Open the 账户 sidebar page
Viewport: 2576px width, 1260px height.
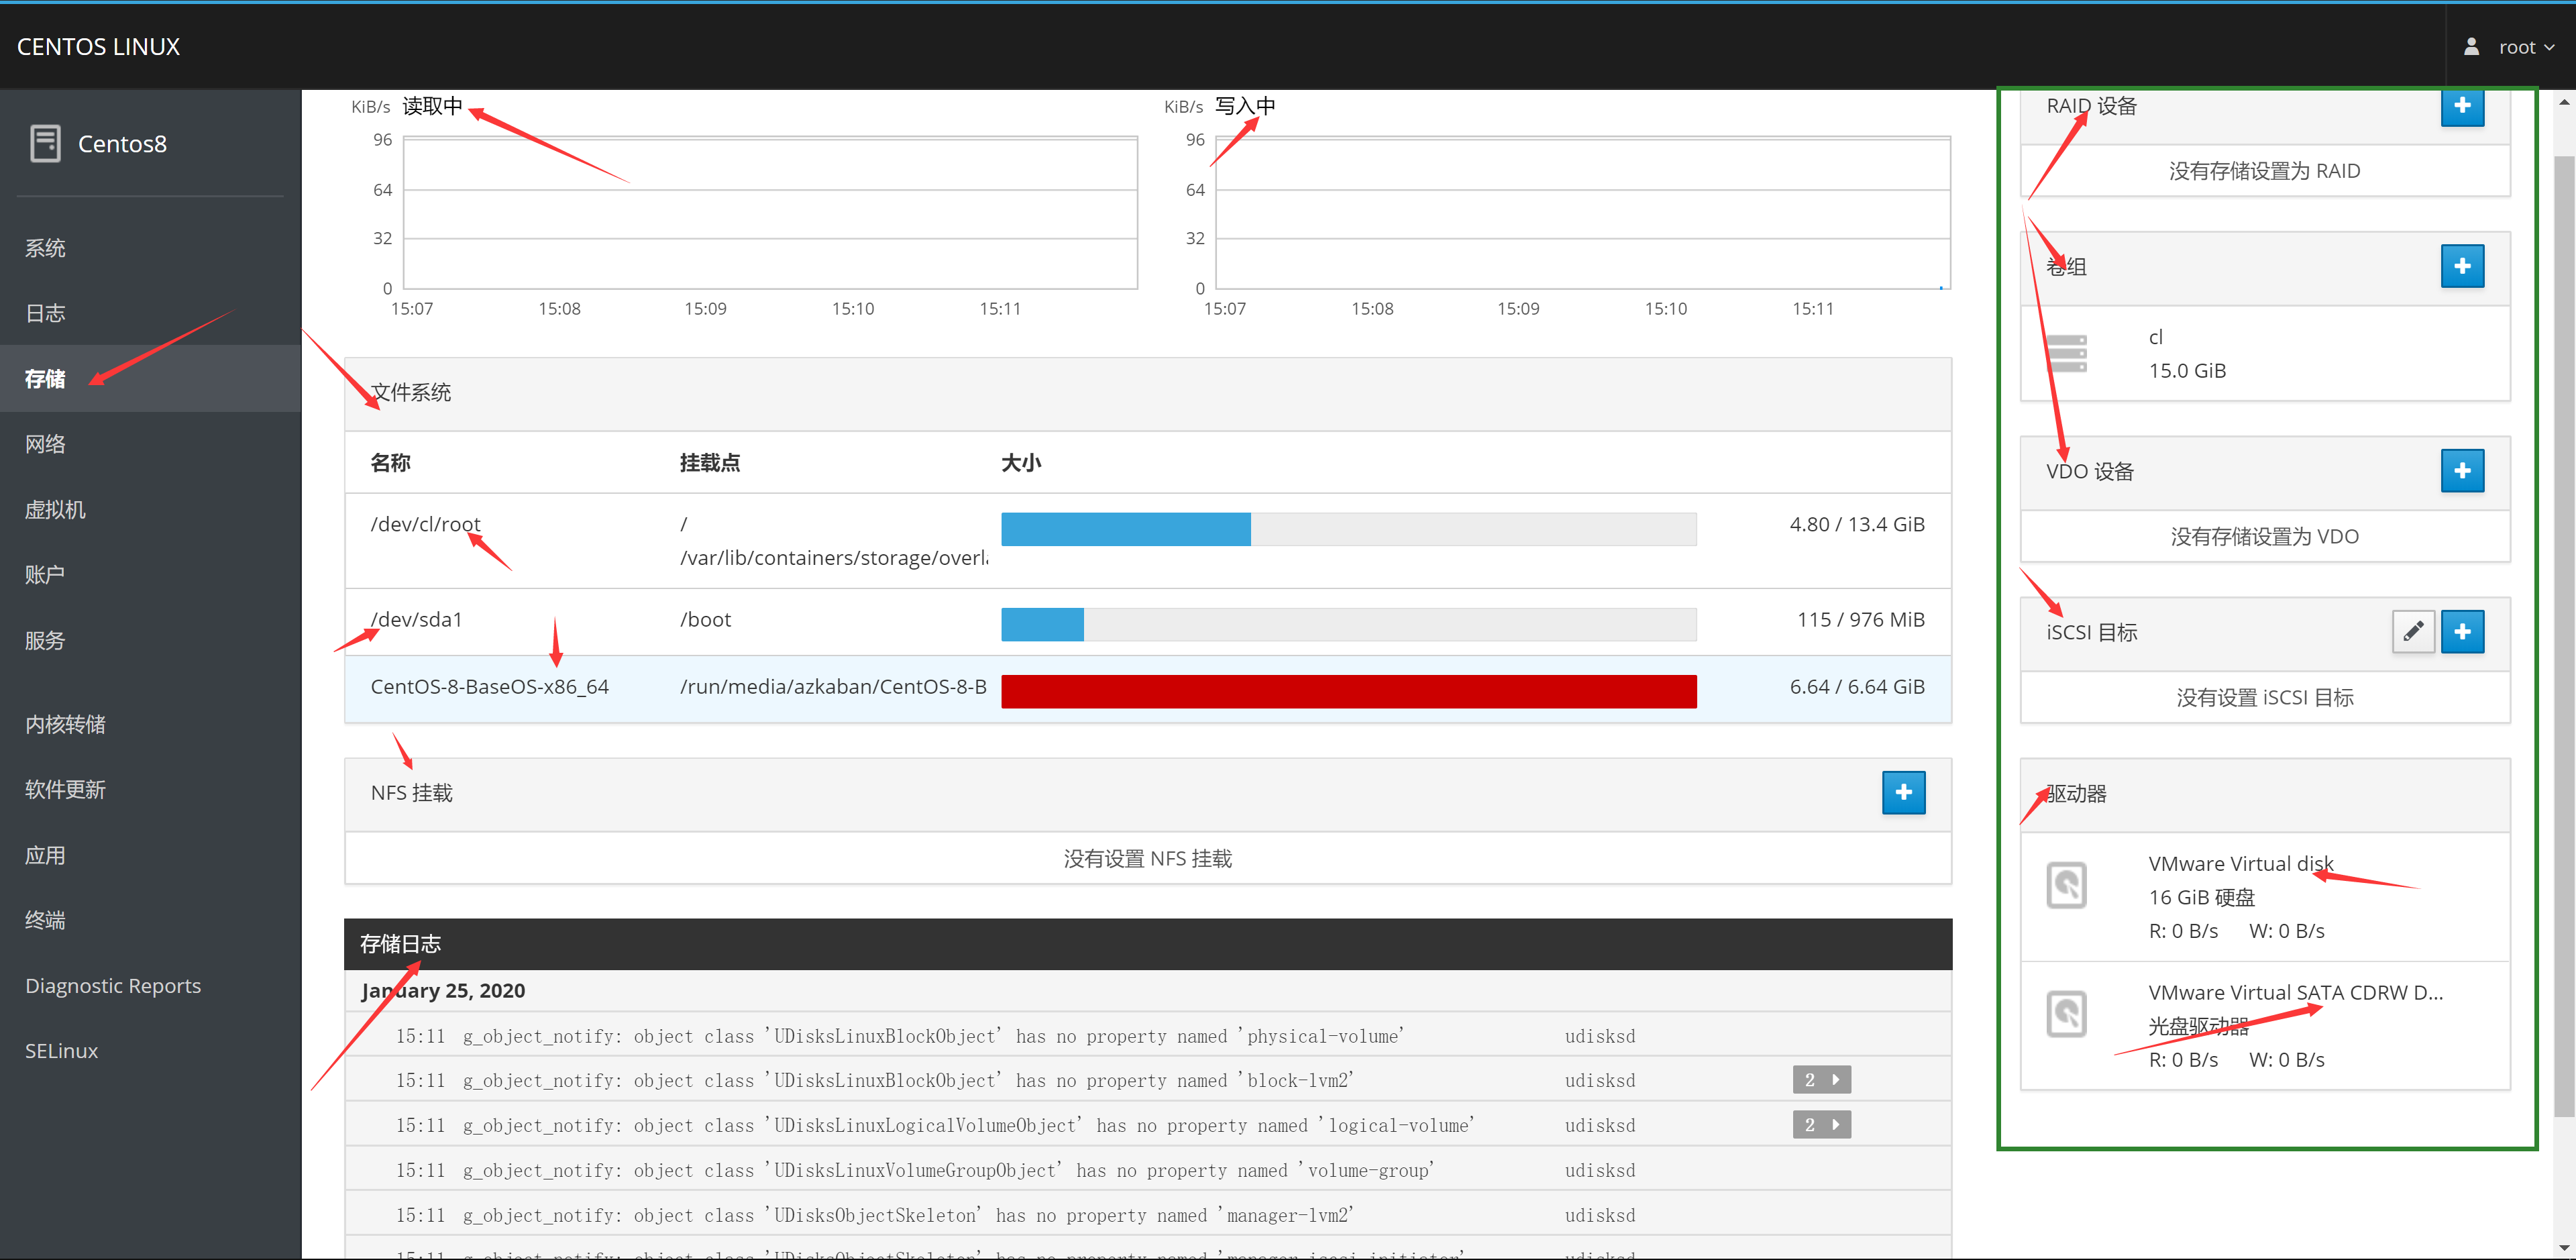(150, 575)
